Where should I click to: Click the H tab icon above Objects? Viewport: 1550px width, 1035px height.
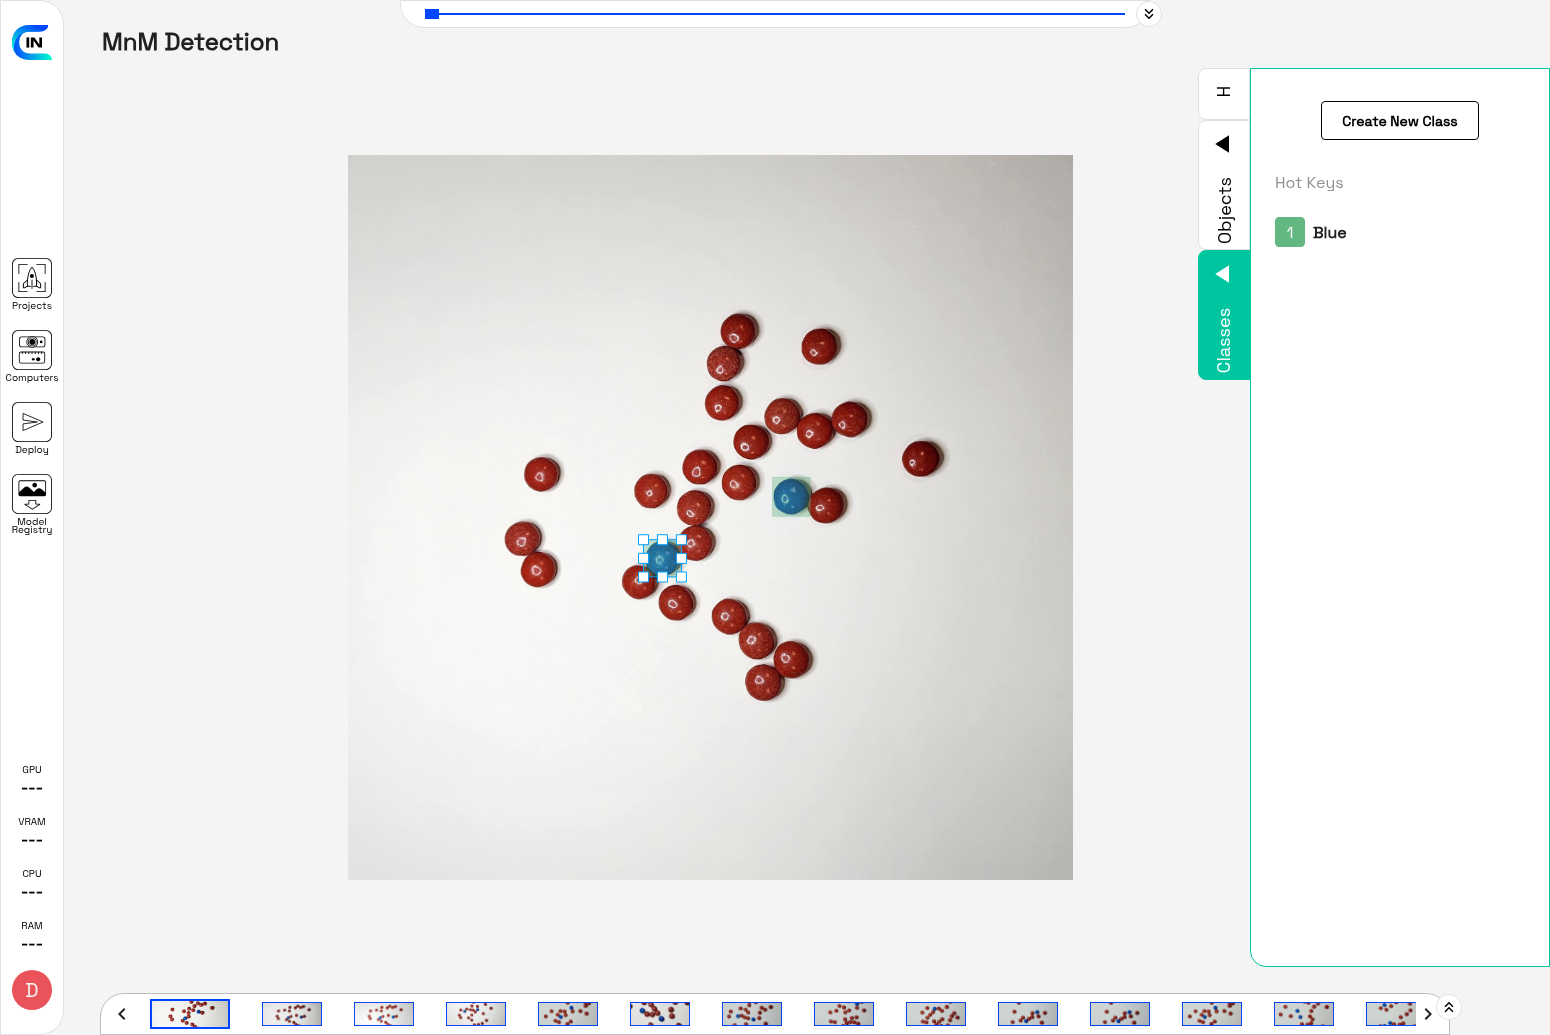click(x=1223, y=92)
